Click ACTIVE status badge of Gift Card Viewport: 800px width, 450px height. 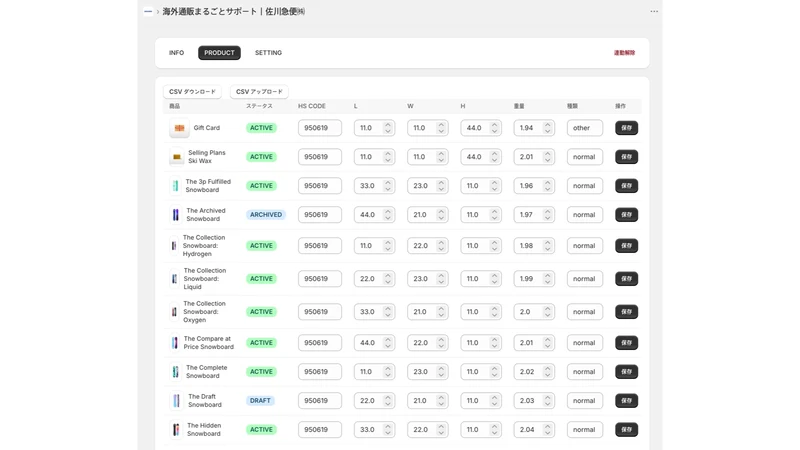coord(261,128)
